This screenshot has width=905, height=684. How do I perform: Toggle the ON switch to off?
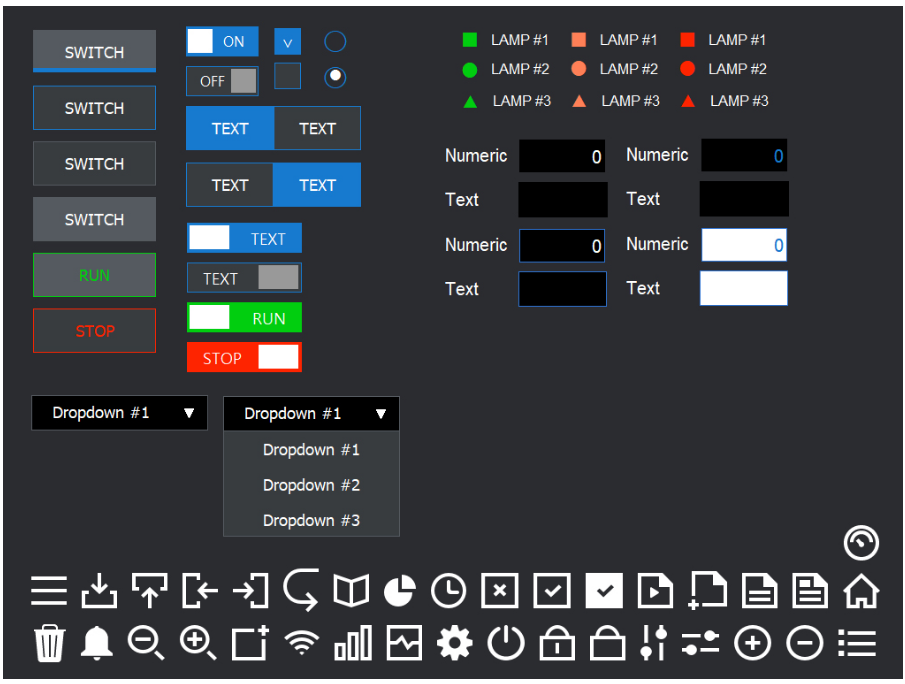[x=221, y=41]
